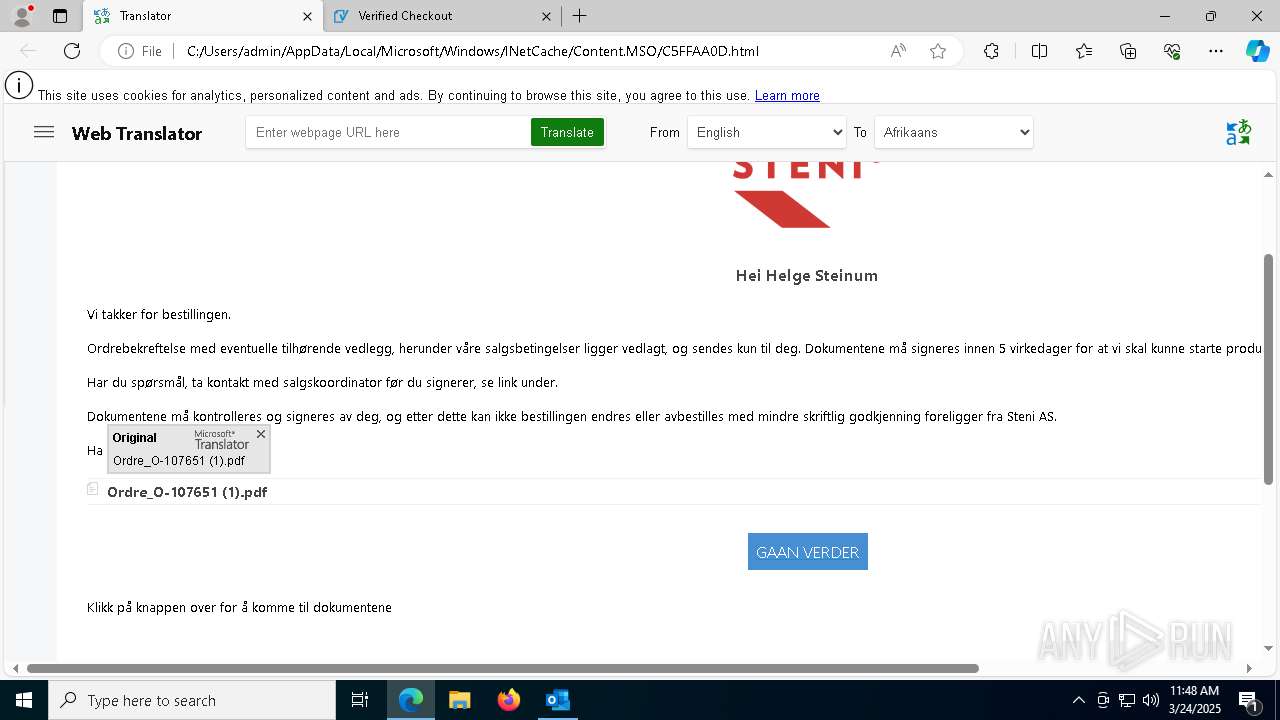
Task: Add this page to favorites
Action: click(938, 51)
